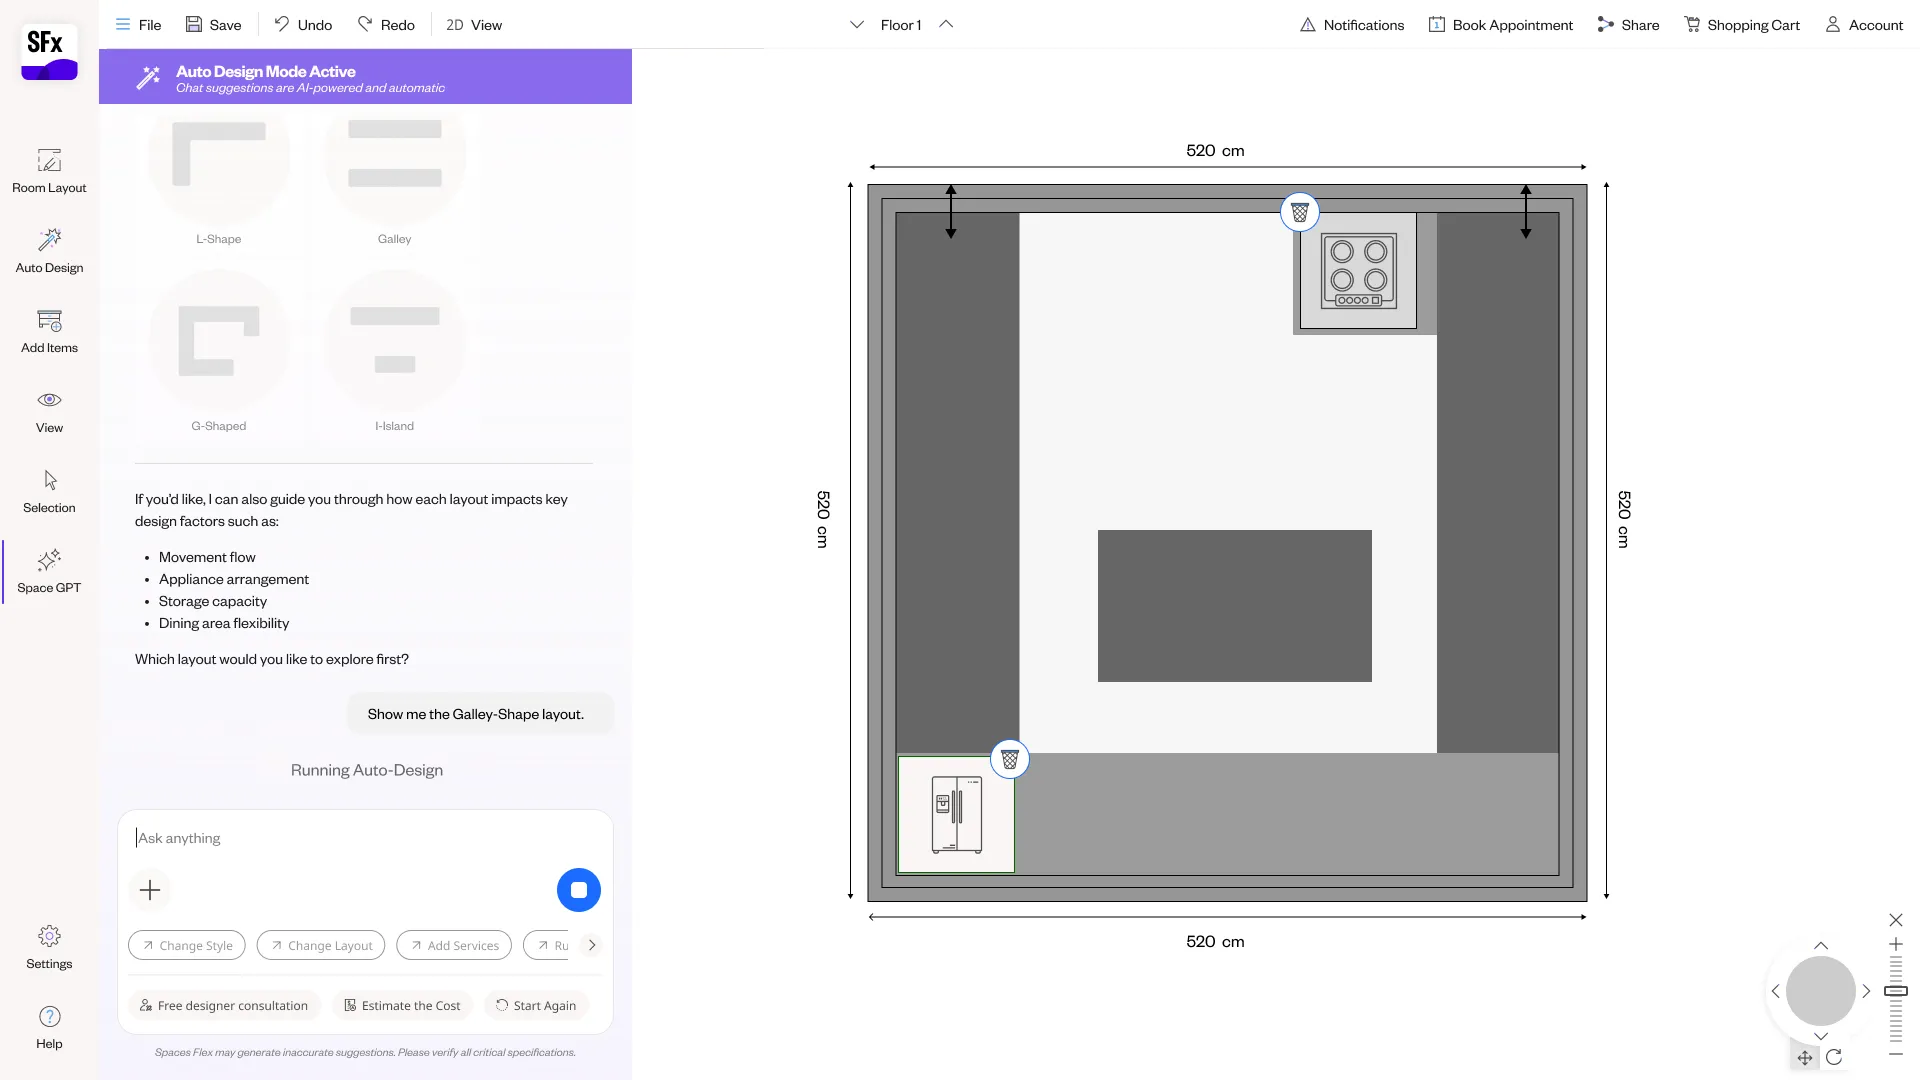
Task: Click the Share button
Action: click(x=1628, y=25)
